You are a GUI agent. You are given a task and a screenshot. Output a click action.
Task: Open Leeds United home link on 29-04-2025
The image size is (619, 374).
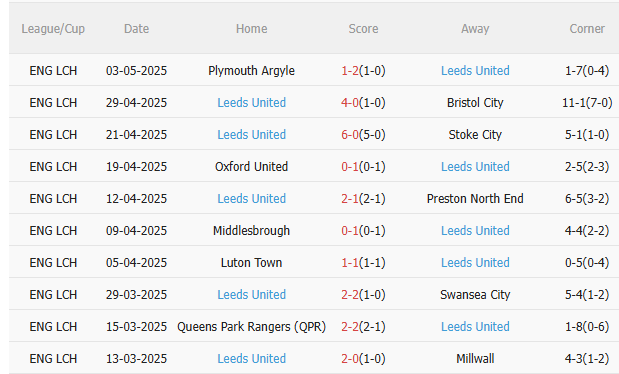pyautogui.click(x=251, y=103)
